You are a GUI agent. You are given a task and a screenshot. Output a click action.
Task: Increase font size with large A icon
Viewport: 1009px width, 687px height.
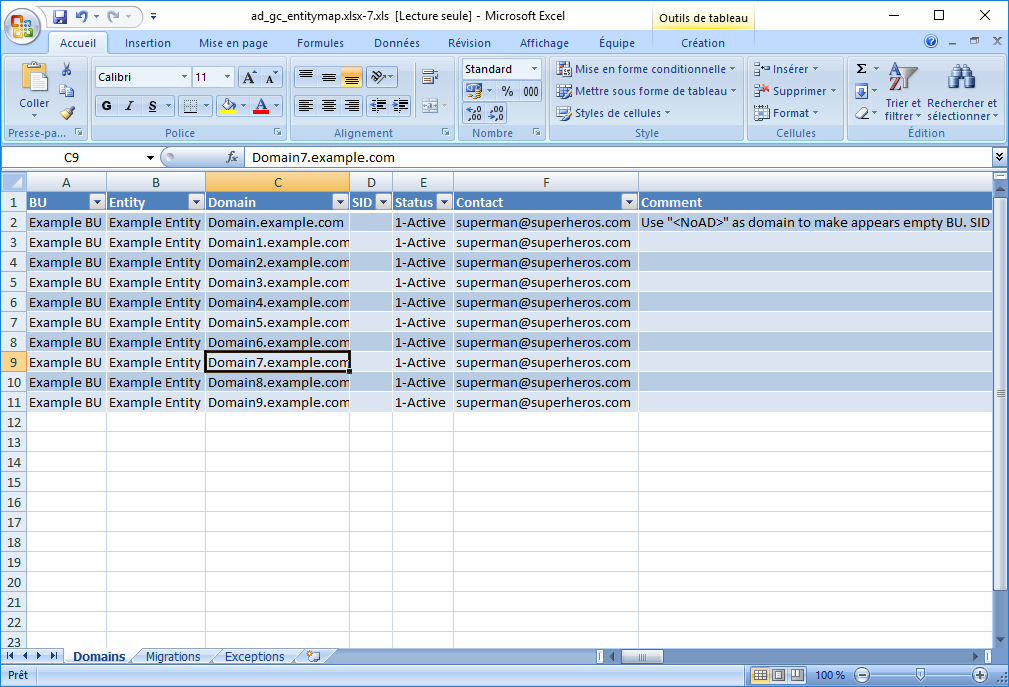[x=248, y=77]
